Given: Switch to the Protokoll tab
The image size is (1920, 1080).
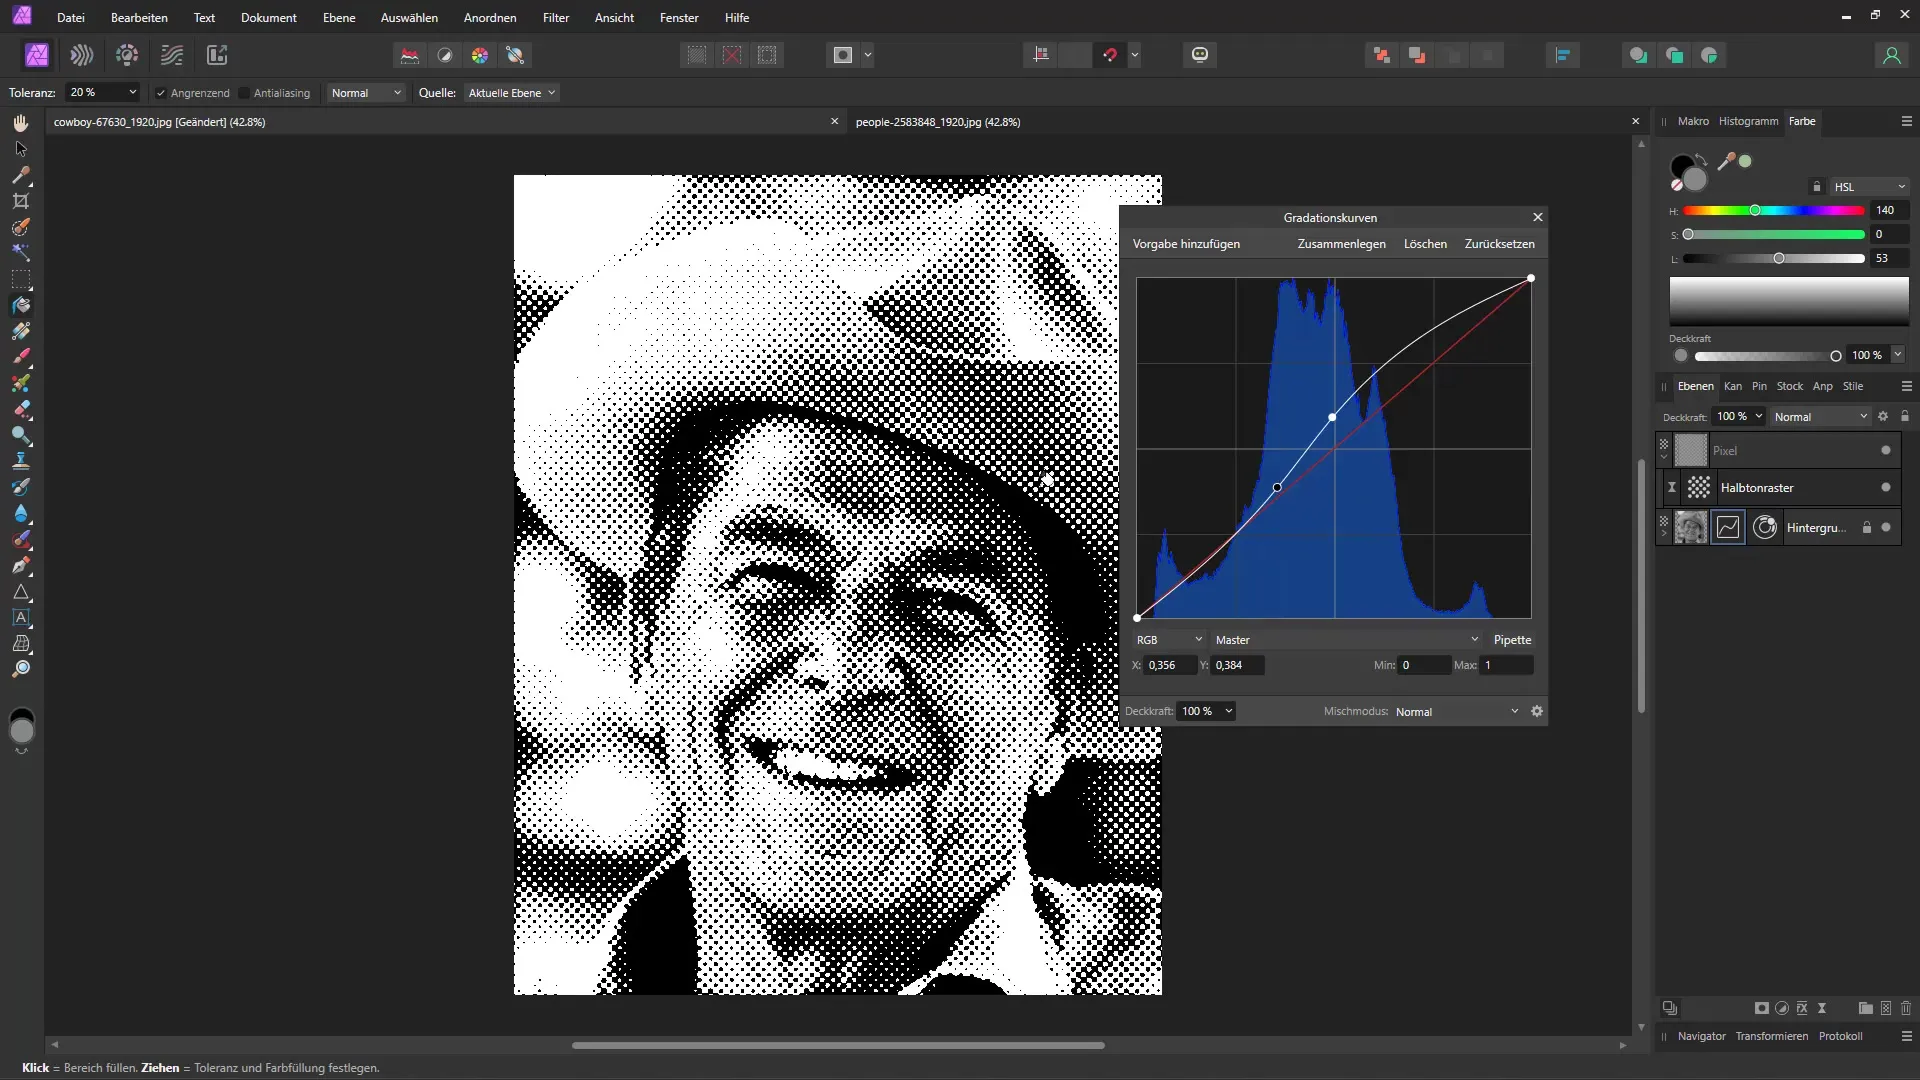Looking at the screenshot, I should 1840,1036.
